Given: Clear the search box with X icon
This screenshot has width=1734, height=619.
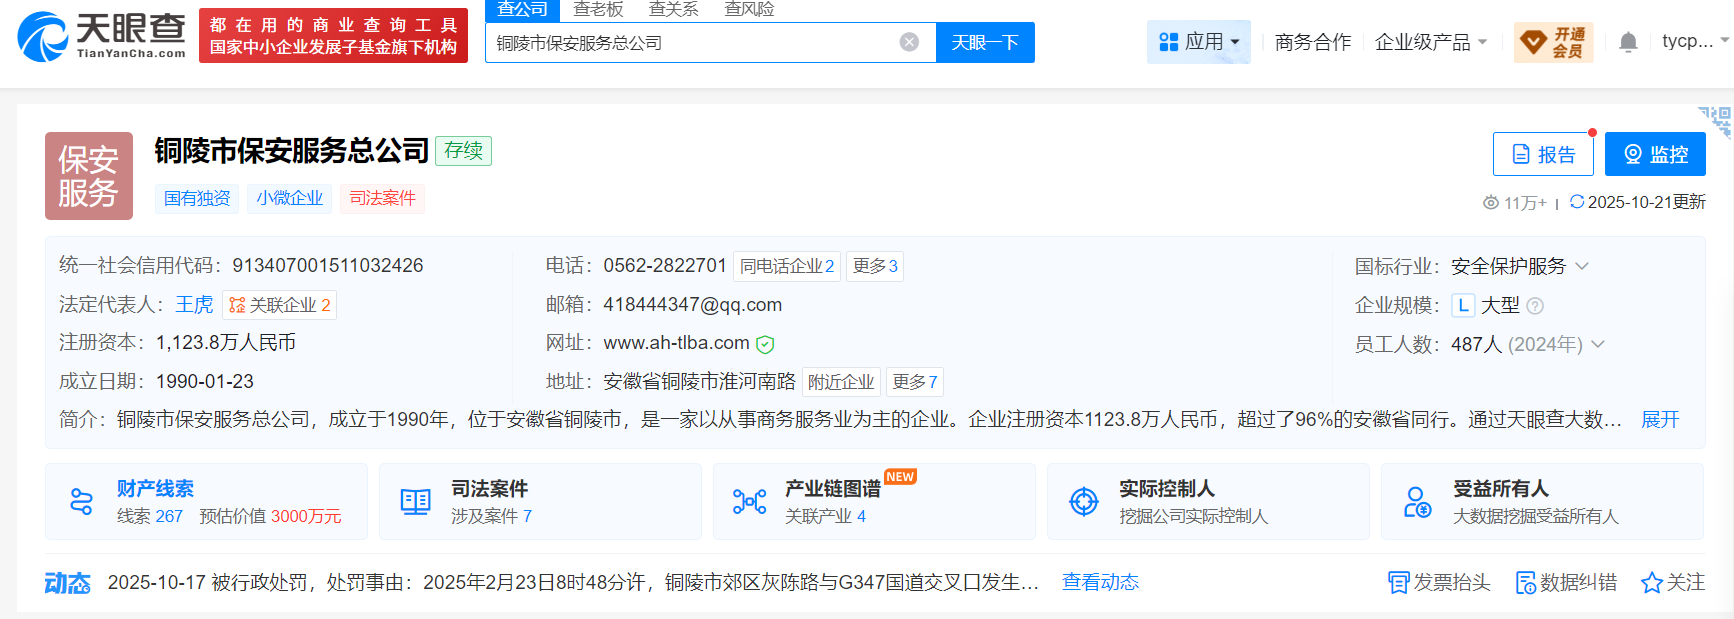Looking at the screenshot, I should [x=909, y=42].
